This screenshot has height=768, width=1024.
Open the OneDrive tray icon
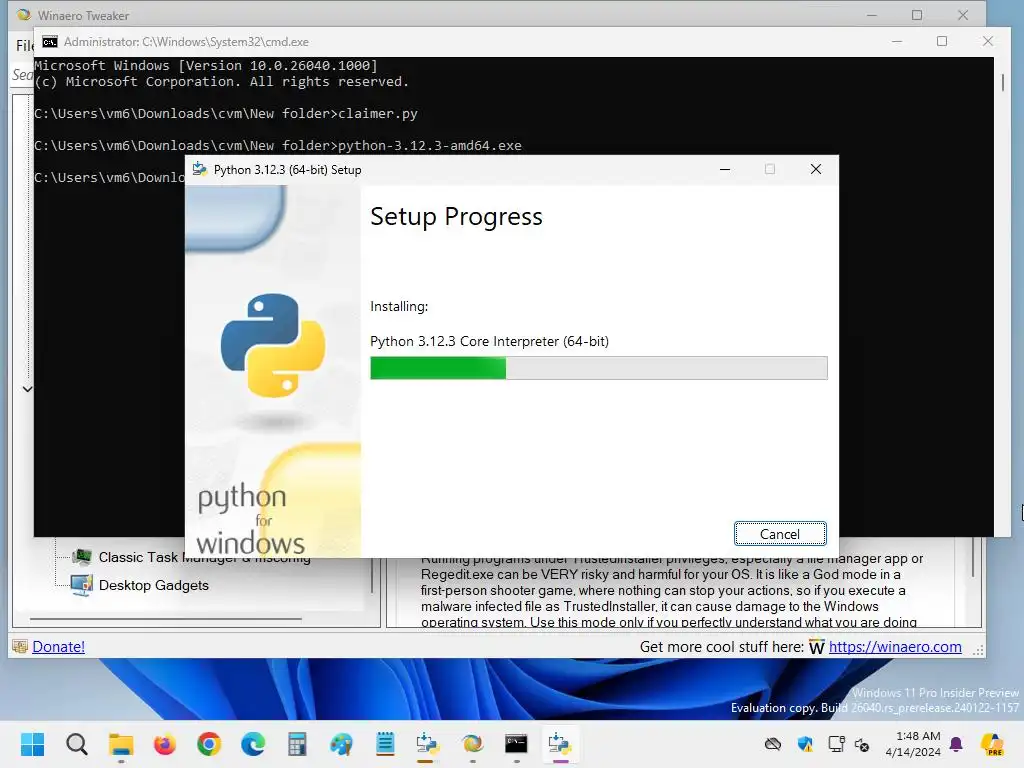(773, 744)
